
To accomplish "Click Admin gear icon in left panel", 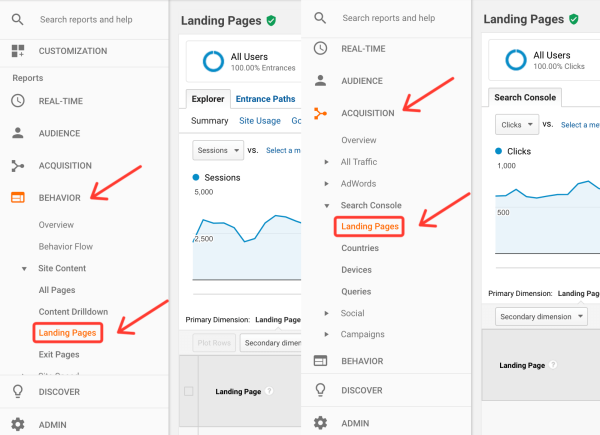I will (x=18, y=424).
